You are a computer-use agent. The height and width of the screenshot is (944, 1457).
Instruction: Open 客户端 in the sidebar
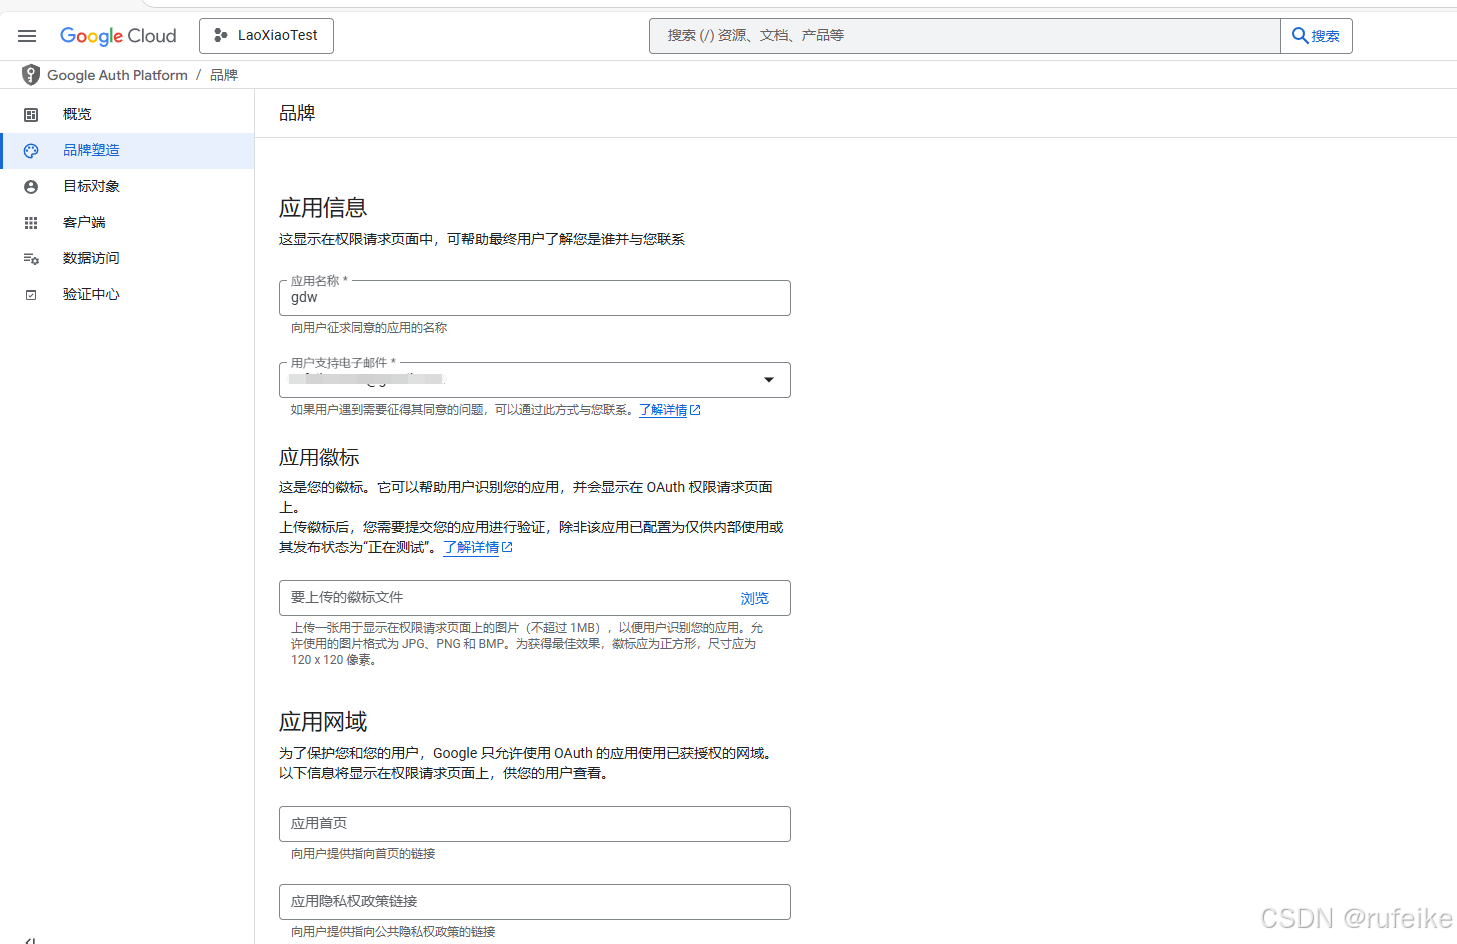127,223
